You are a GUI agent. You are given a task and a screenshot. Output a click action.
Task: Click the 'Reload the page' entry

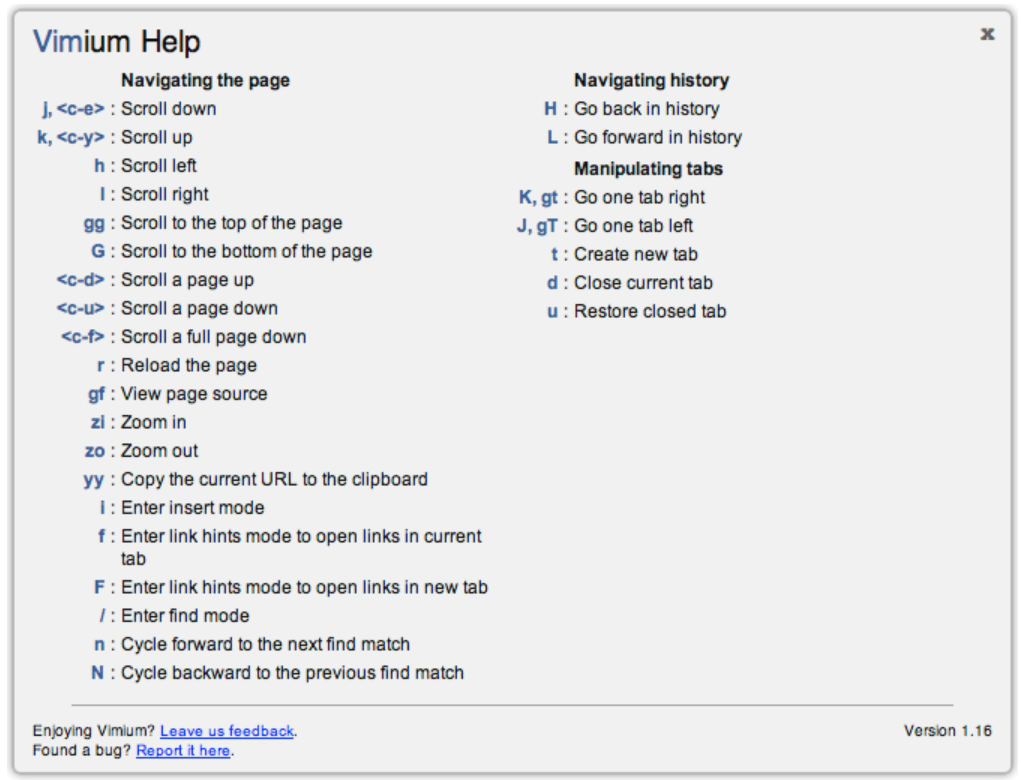[189, 366]
